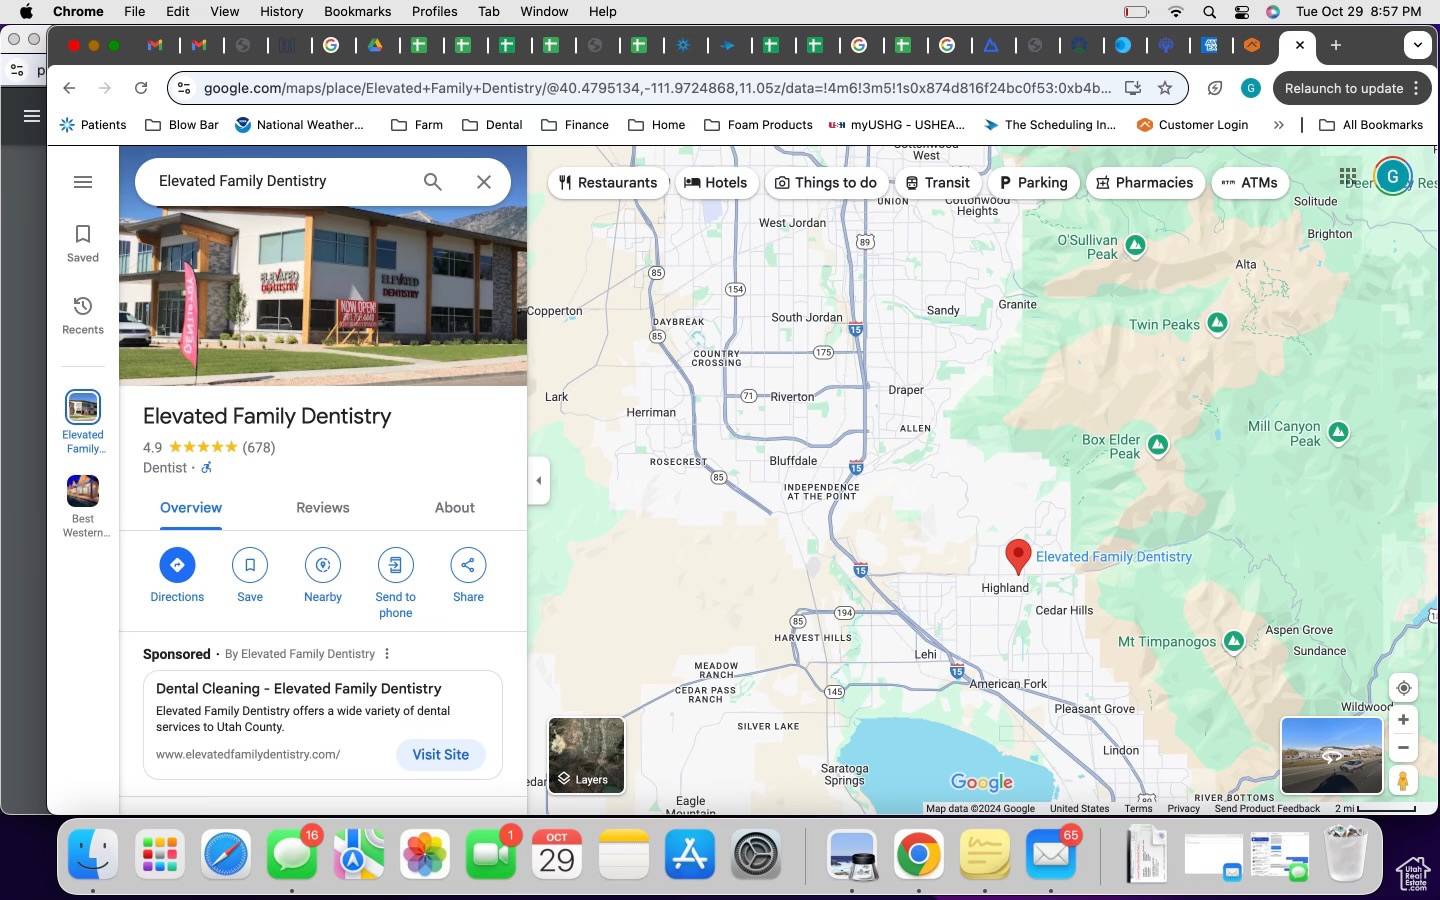Viewport: 1440px width, 900px height.
Task: Click the Terms link on map
Action: click(1138, 808)
